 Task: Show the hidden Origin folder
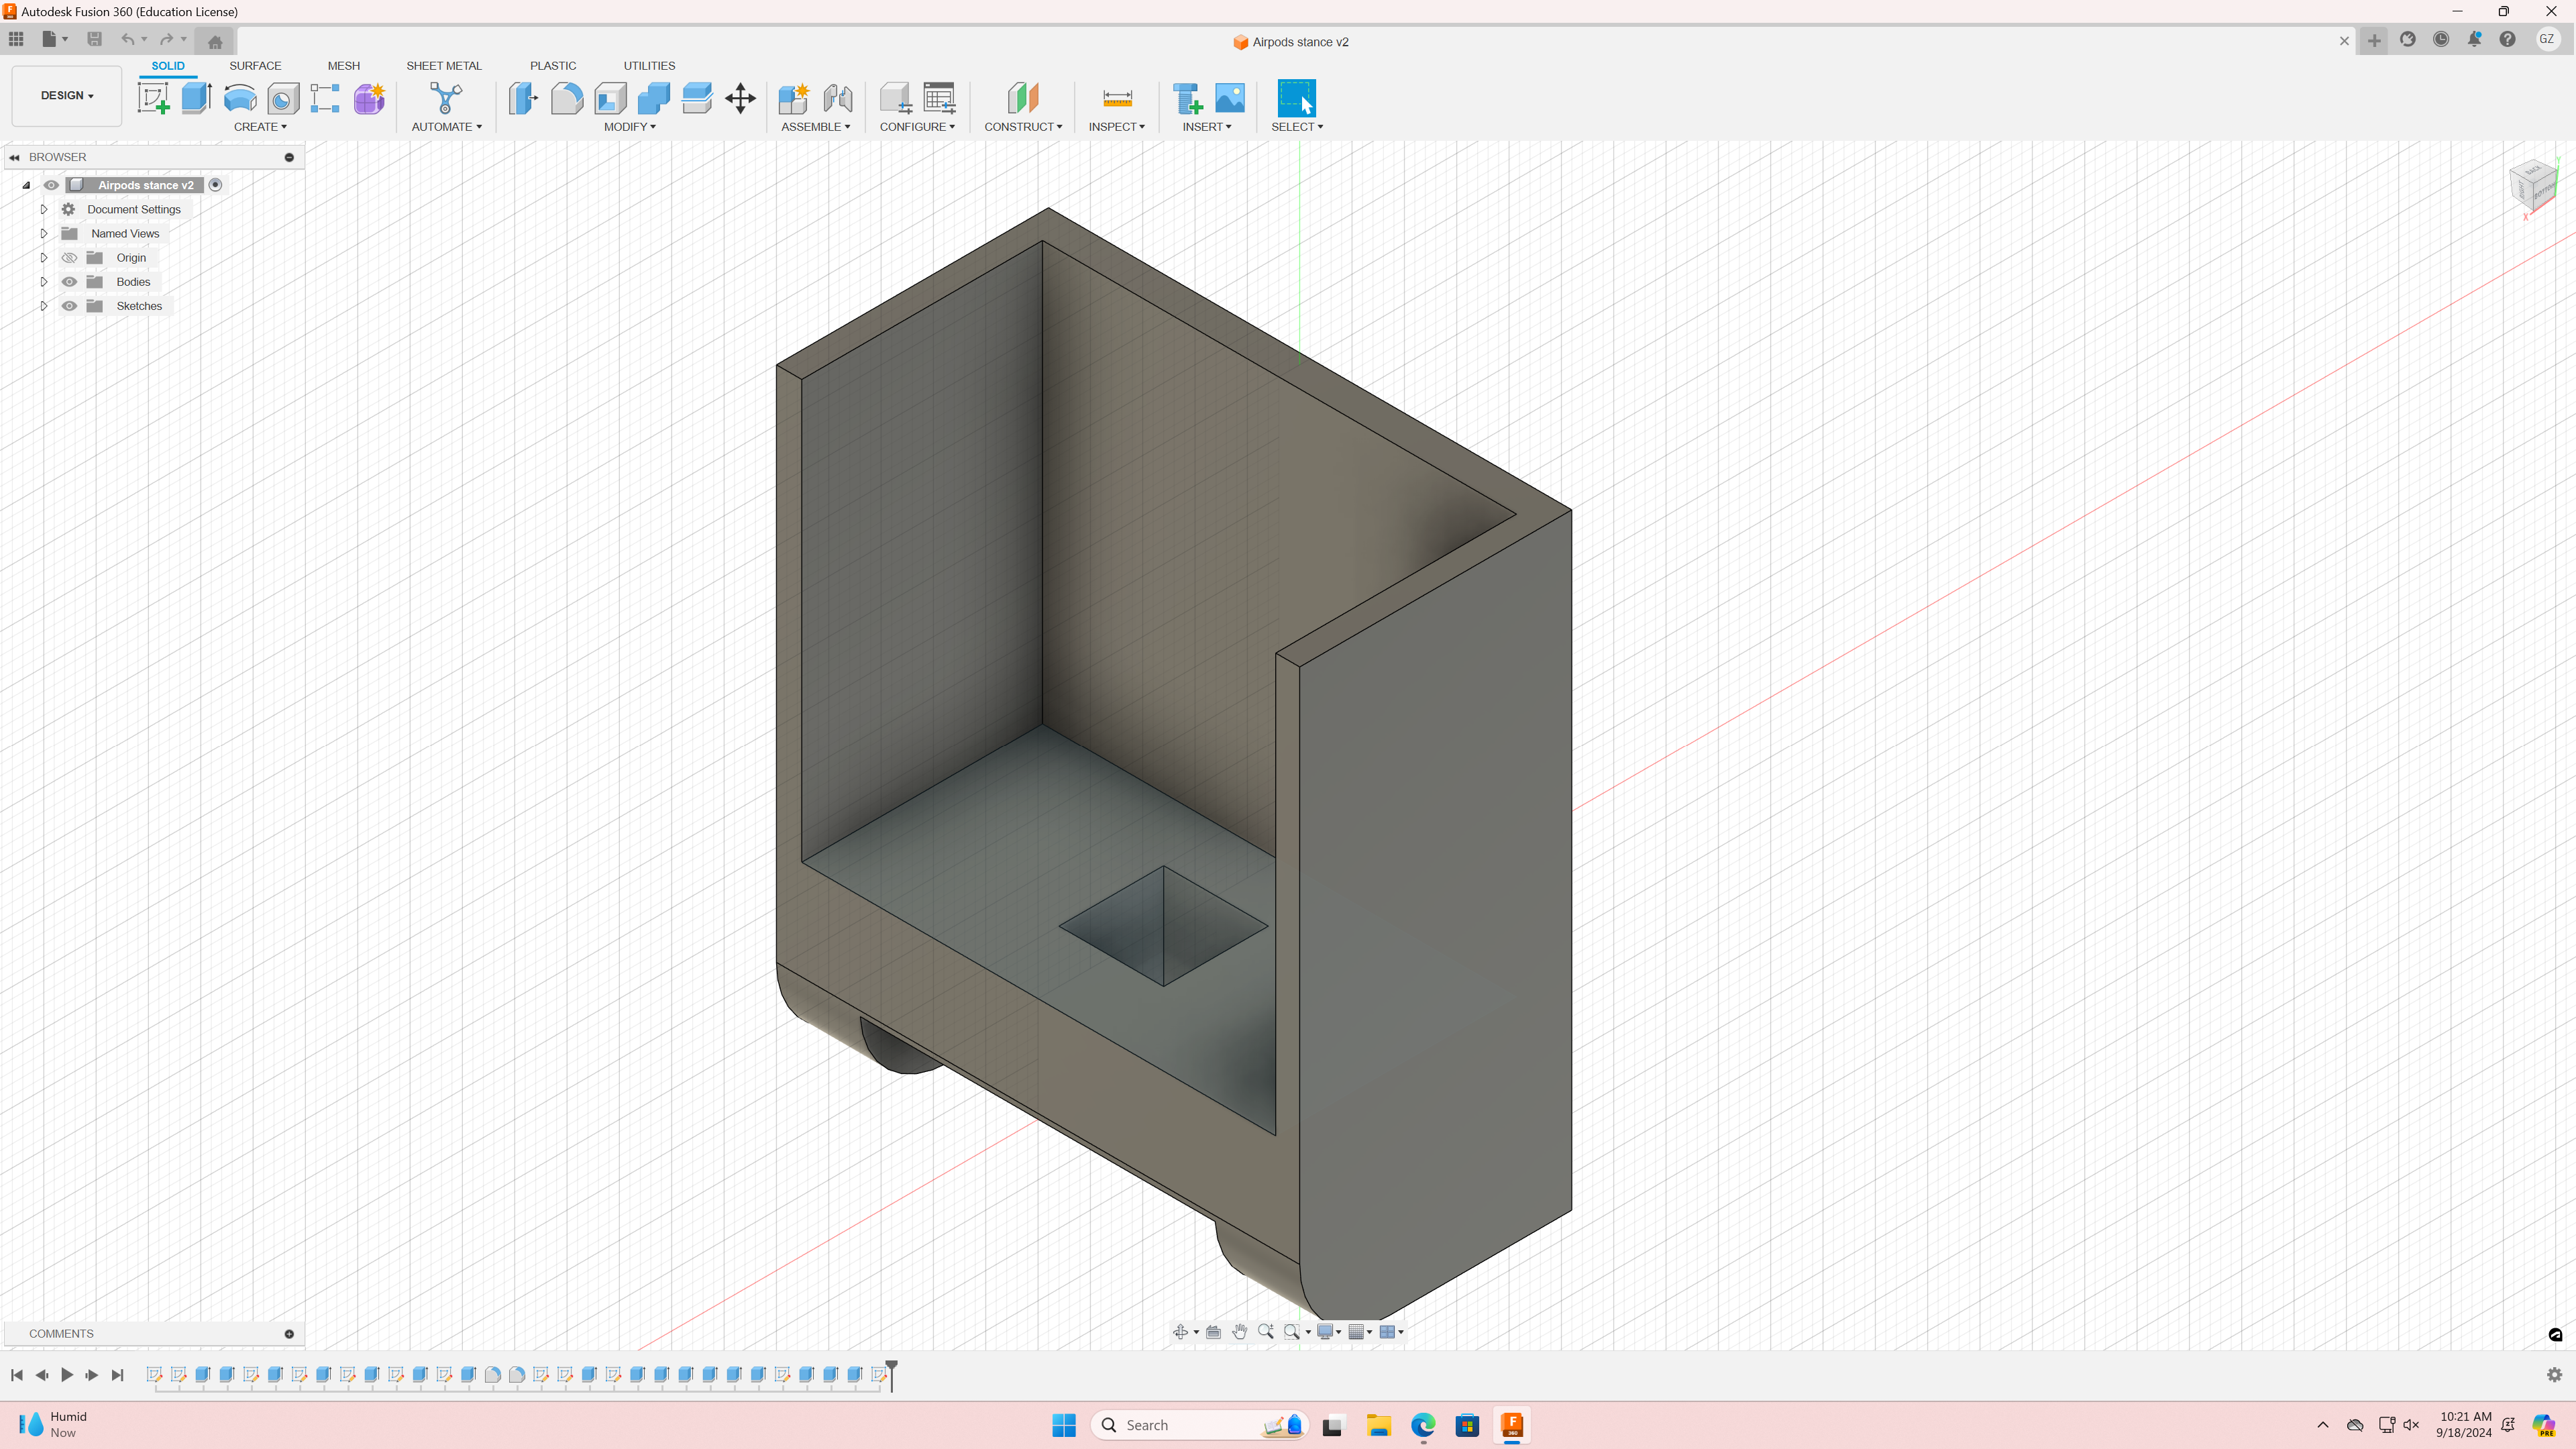[69, 258]
